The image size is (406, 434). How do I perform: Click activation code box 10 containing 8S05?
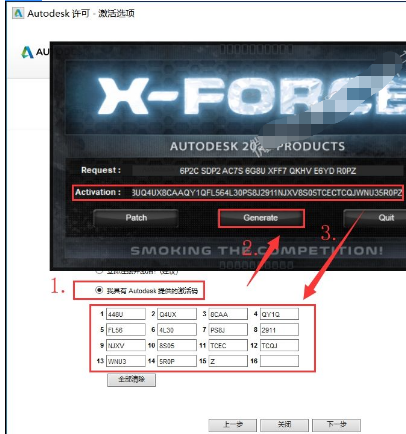(177, 345)
